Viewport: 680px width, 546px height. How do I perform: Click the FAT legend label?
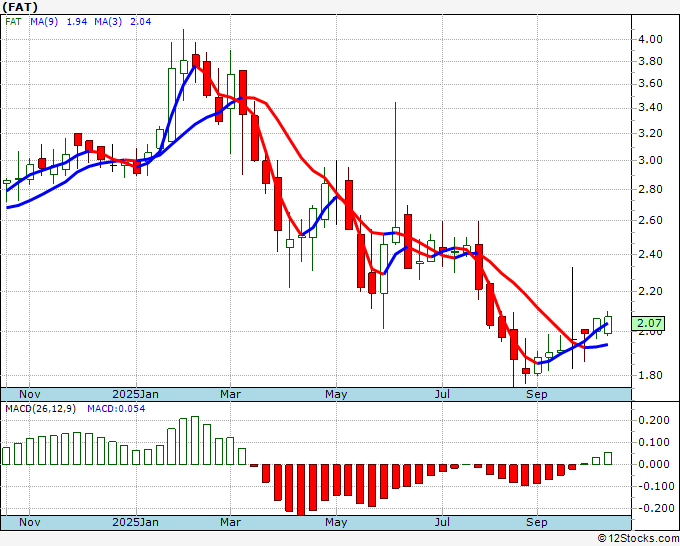pyautogui.click(x=13, y=22)
